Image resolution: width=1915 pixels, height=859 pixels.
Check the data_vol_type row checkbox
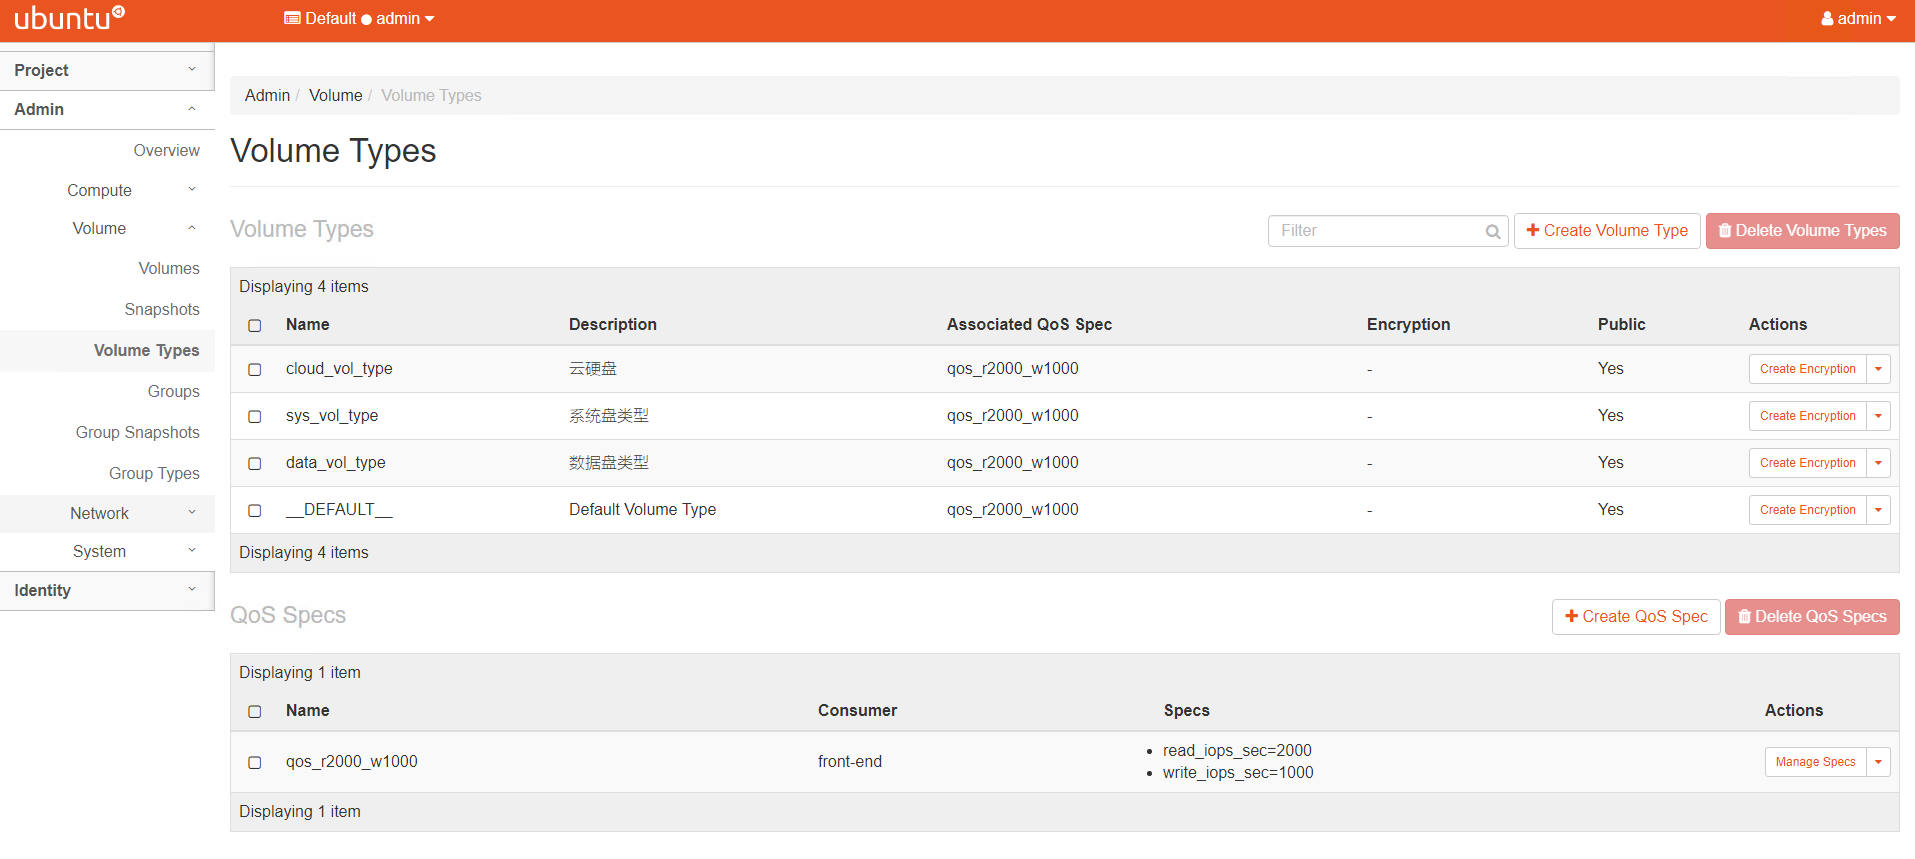click(x=255, y=463)
